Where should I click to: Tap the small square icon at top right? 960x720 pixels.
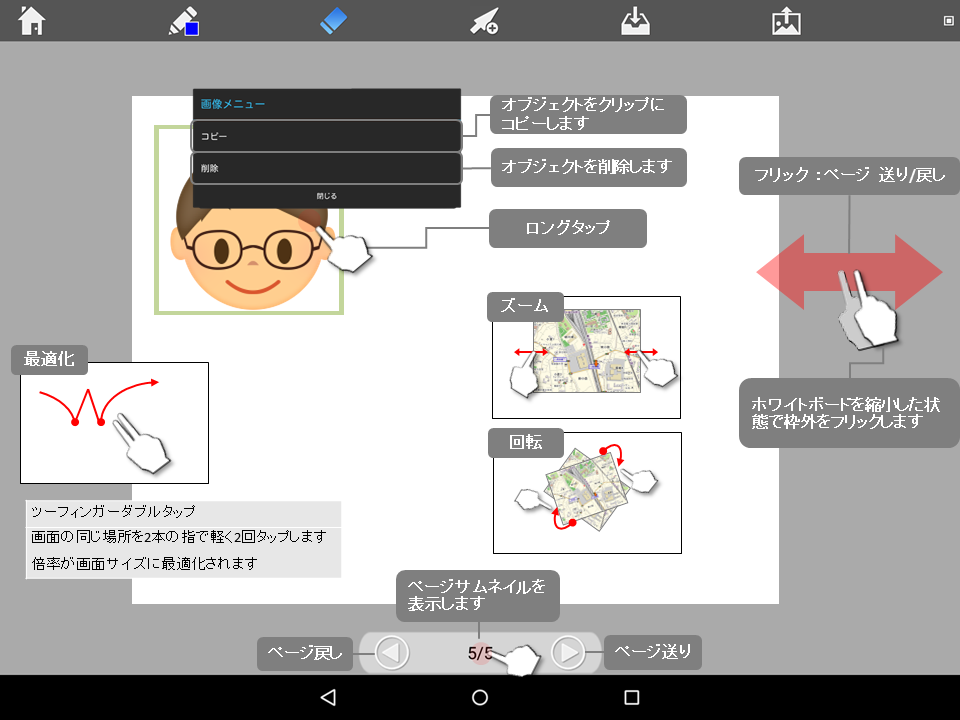pos(948,20)
